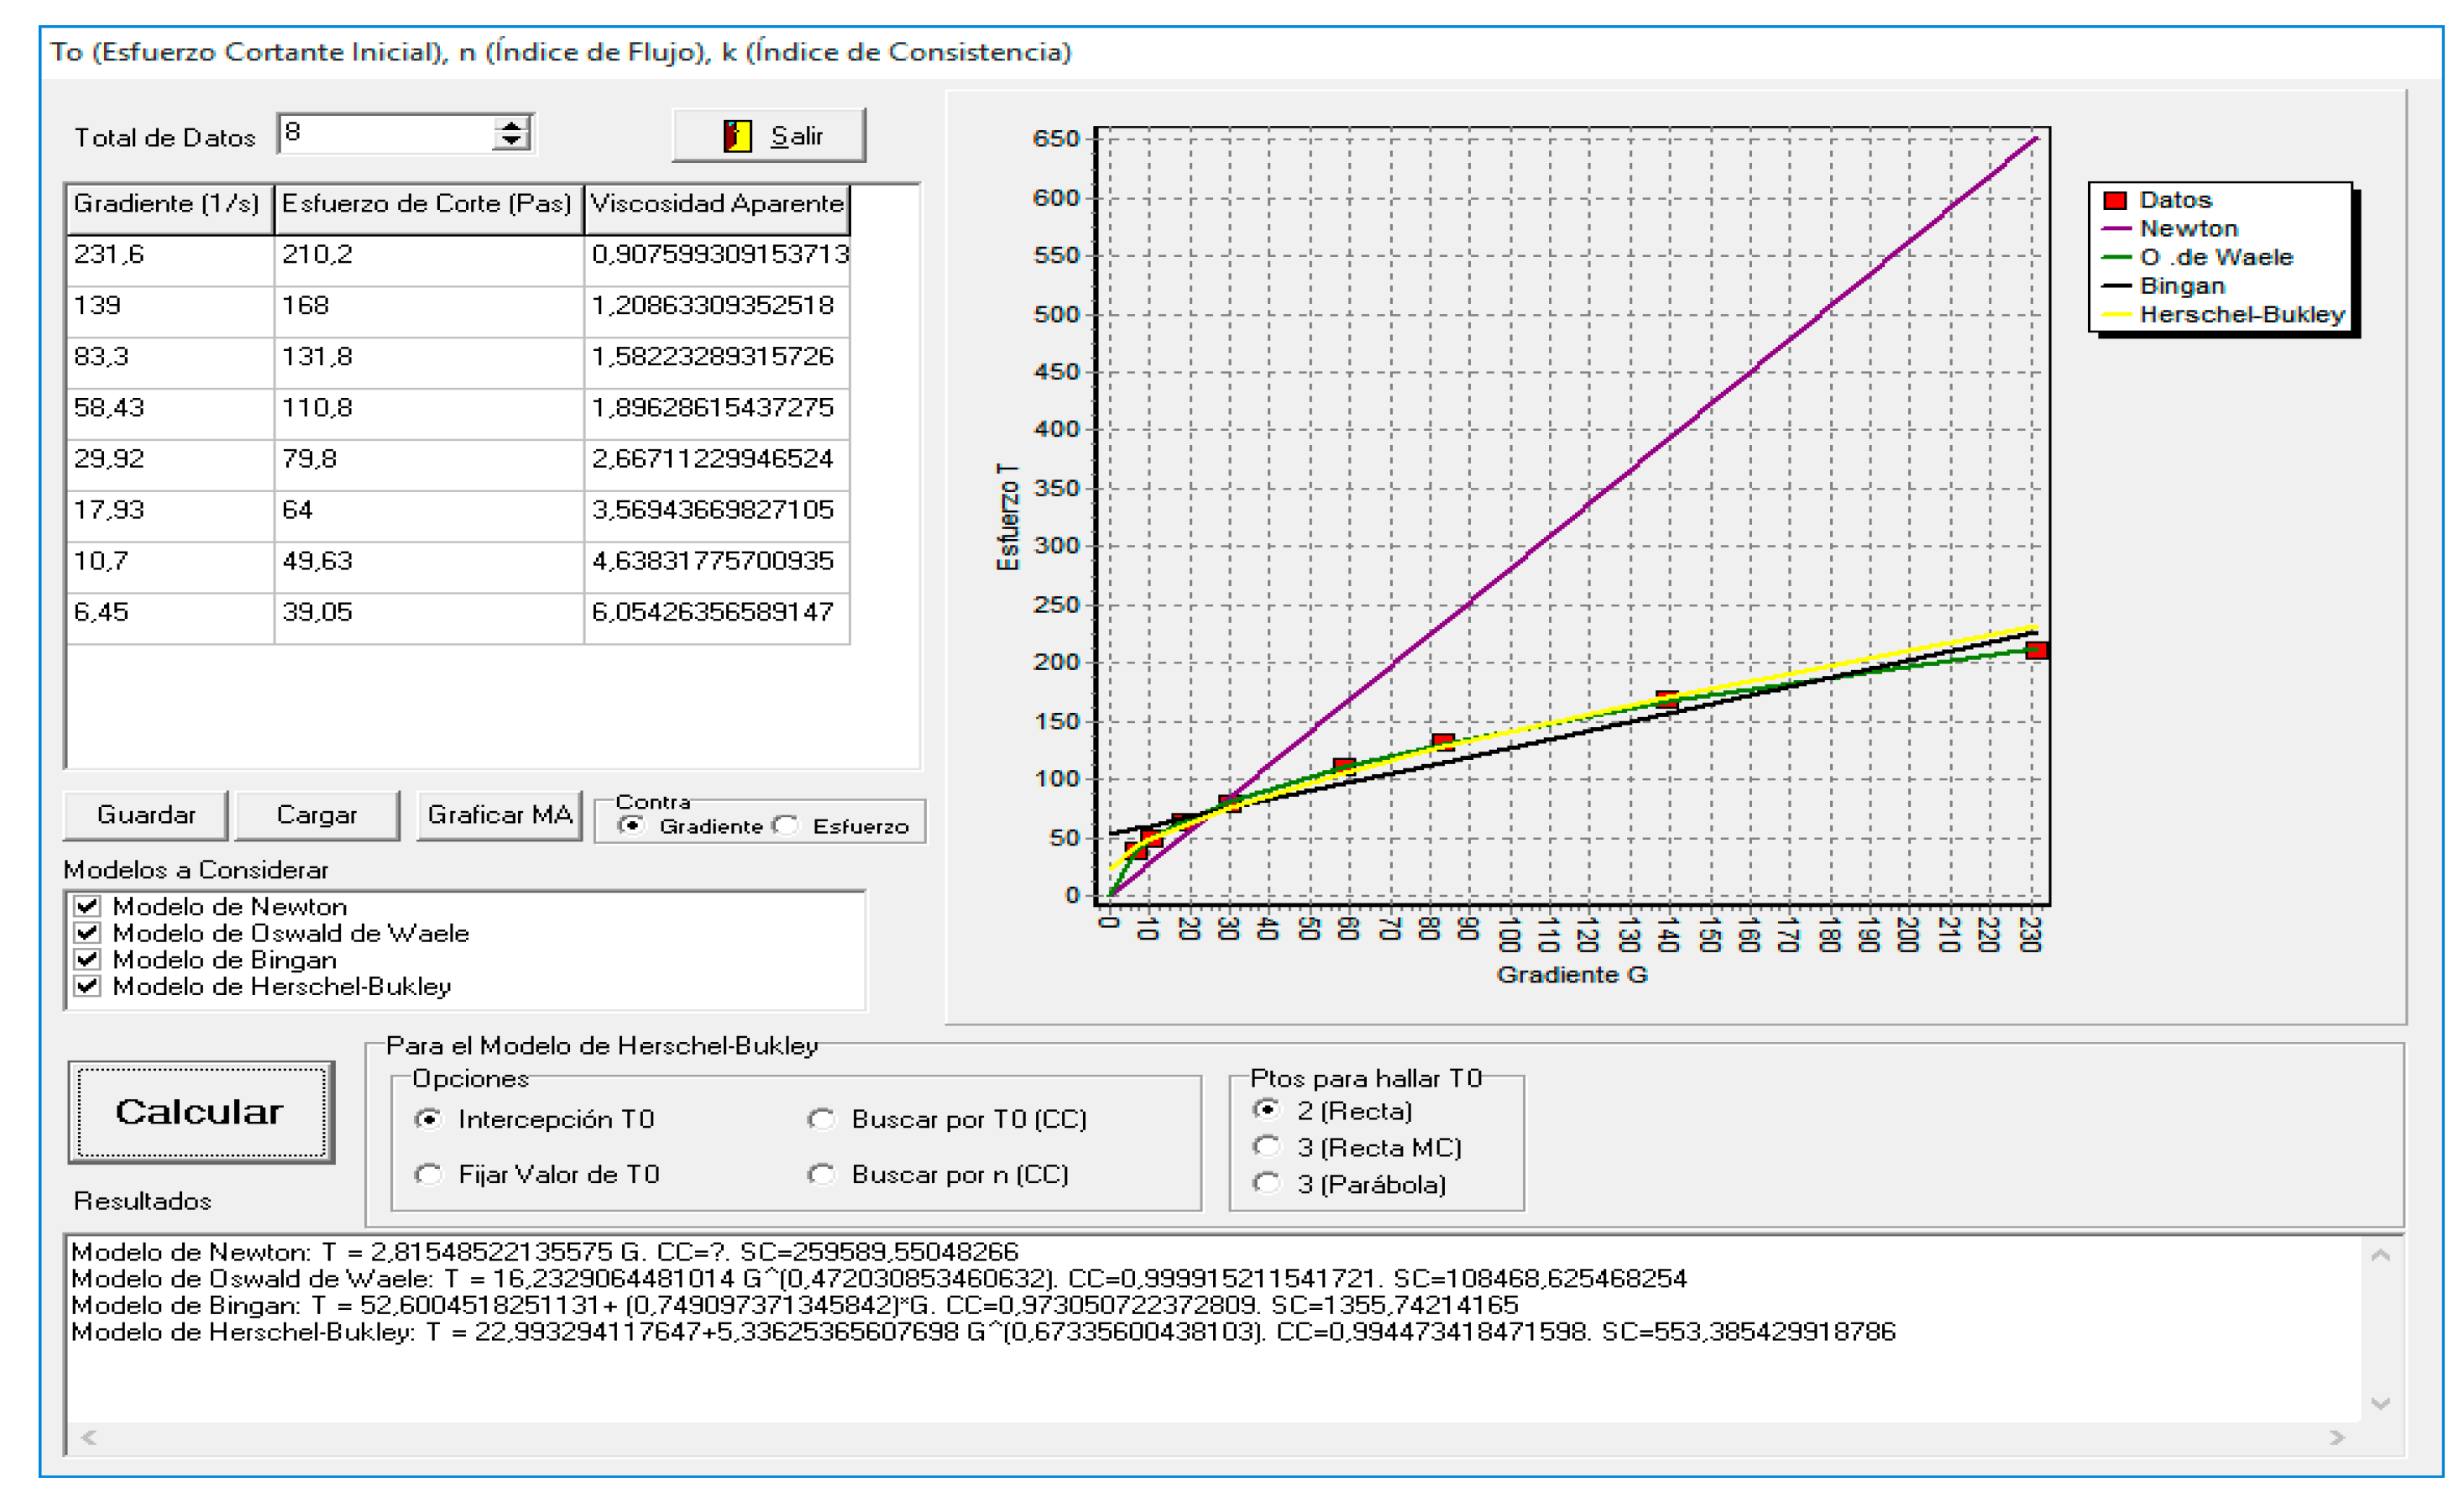2464x1498 pixels.
Task: Disable Modelo de Herschel-Bukley checkbox
Action: click(88, 986)
